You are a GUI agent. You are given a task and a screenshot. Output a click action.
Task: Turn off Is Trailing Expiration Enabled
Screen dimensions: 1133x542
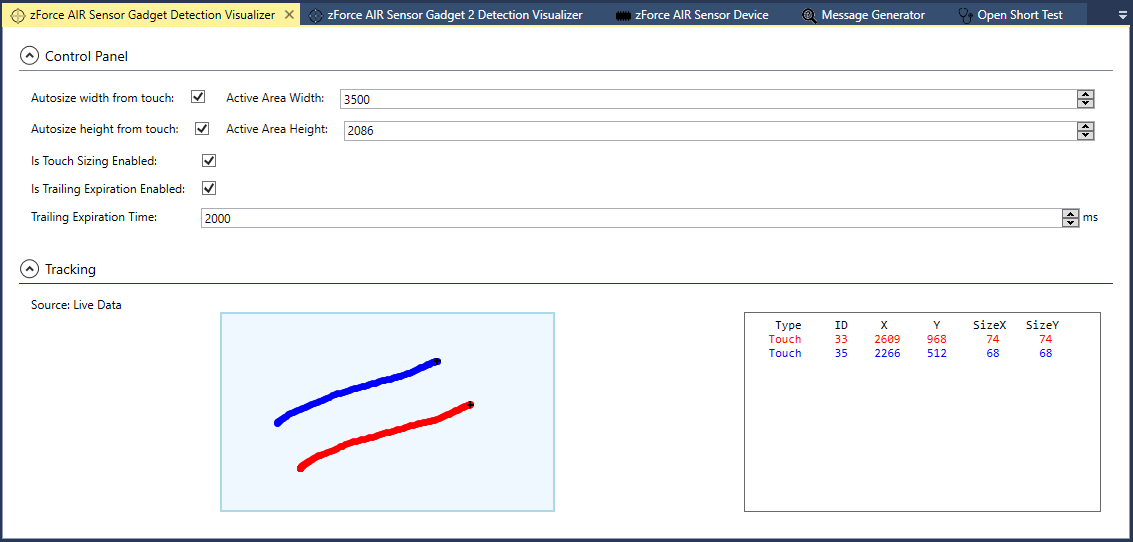click(x=209, y=188)
